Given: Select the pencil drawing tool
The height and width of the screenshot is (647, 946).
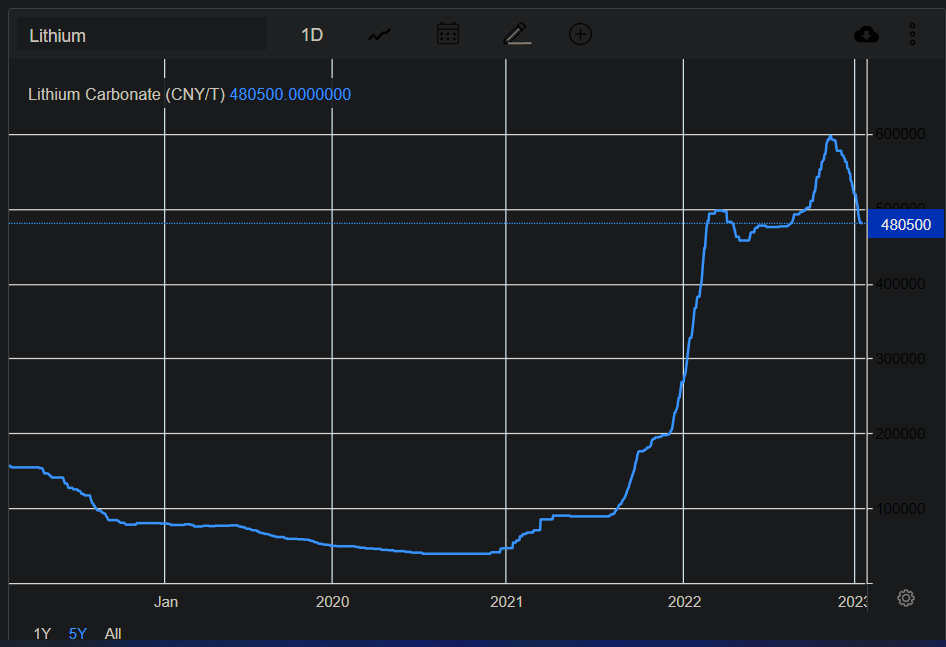Looking at the screenshot, I should point(516,34).
